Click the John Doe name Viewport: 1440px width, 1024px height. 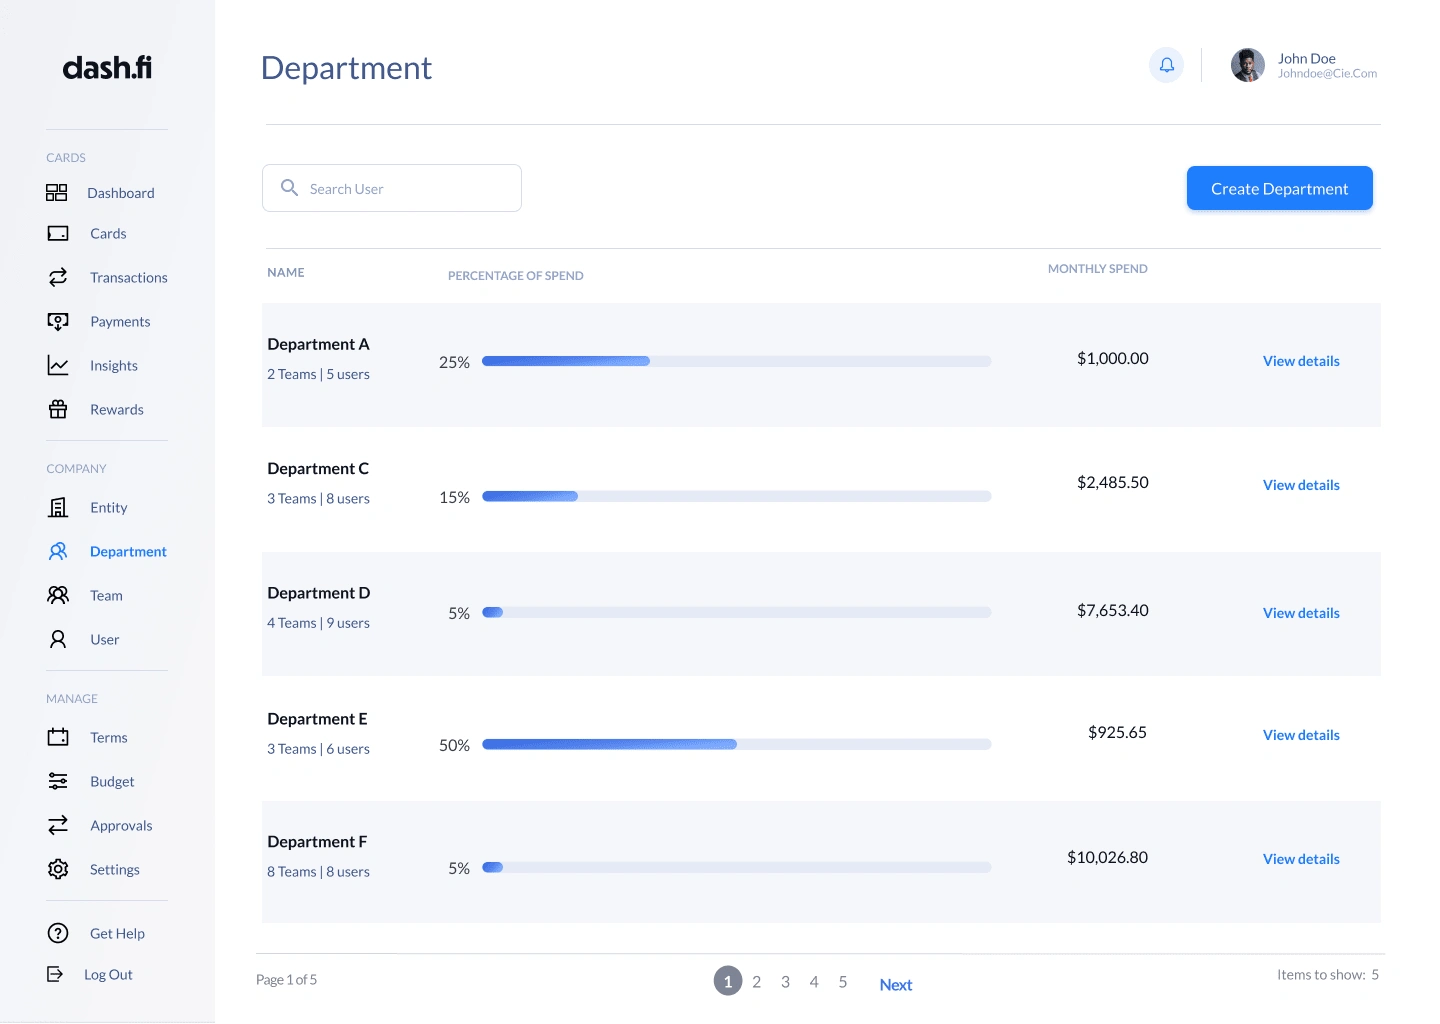tap(1306, 59)
